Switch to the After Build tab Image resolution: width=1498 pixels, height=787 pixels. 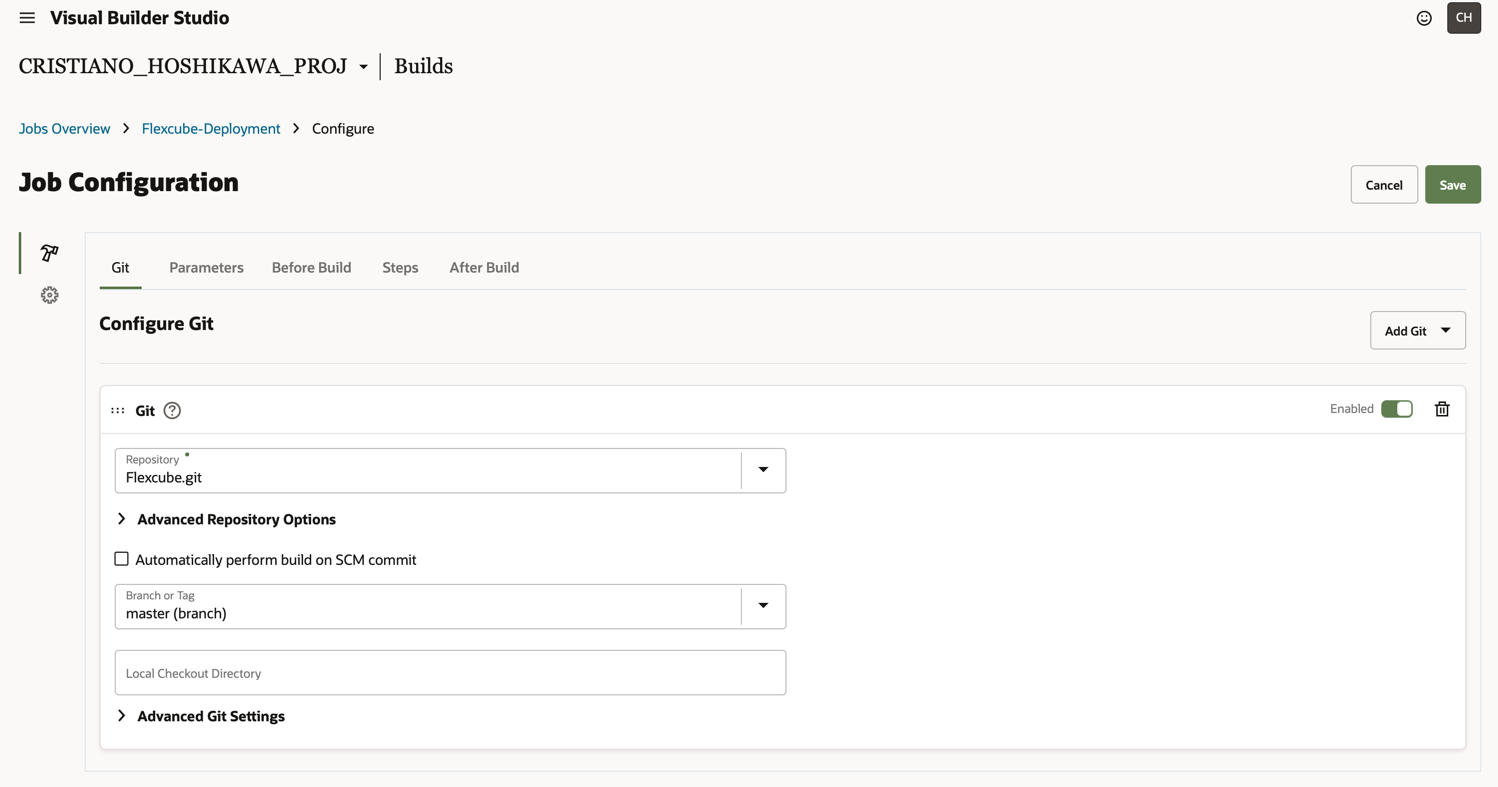pyautogui.click(x=484, y=267)
